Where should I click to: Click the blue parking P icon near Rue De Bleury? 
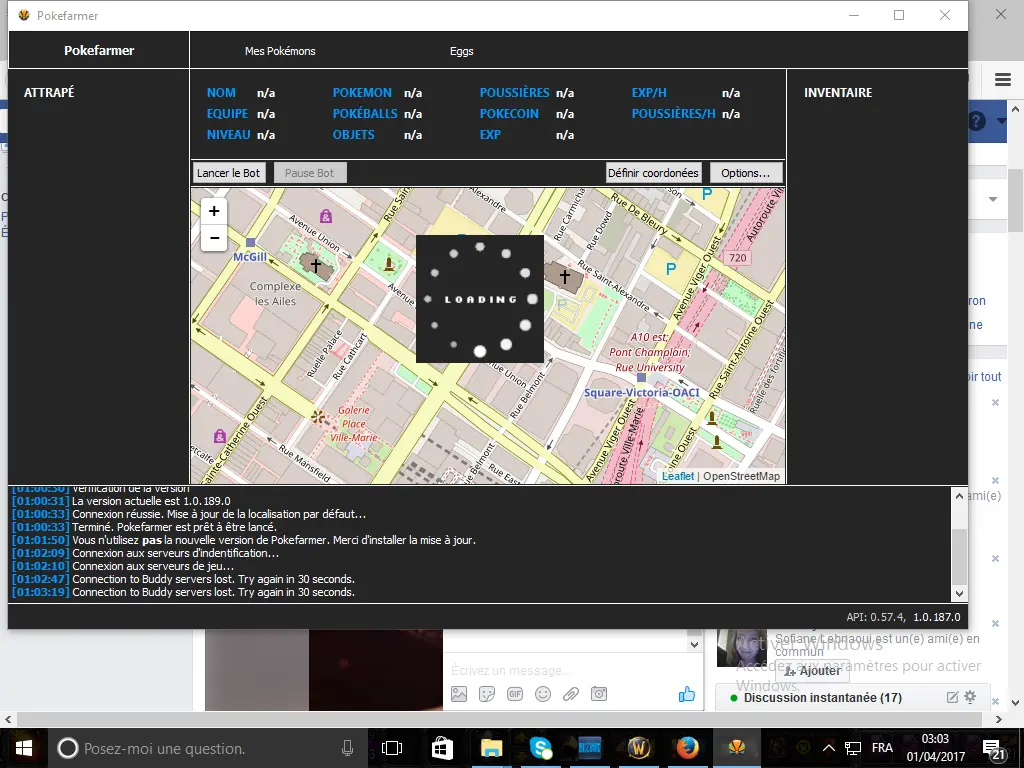(671, 269)
